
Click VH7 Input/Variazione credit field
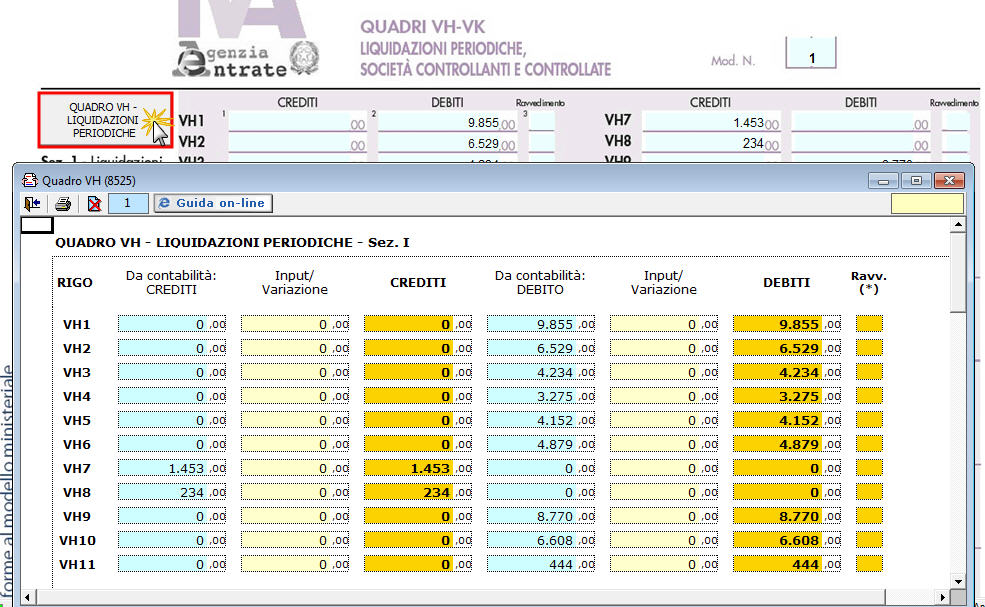(x=295, y=468)
